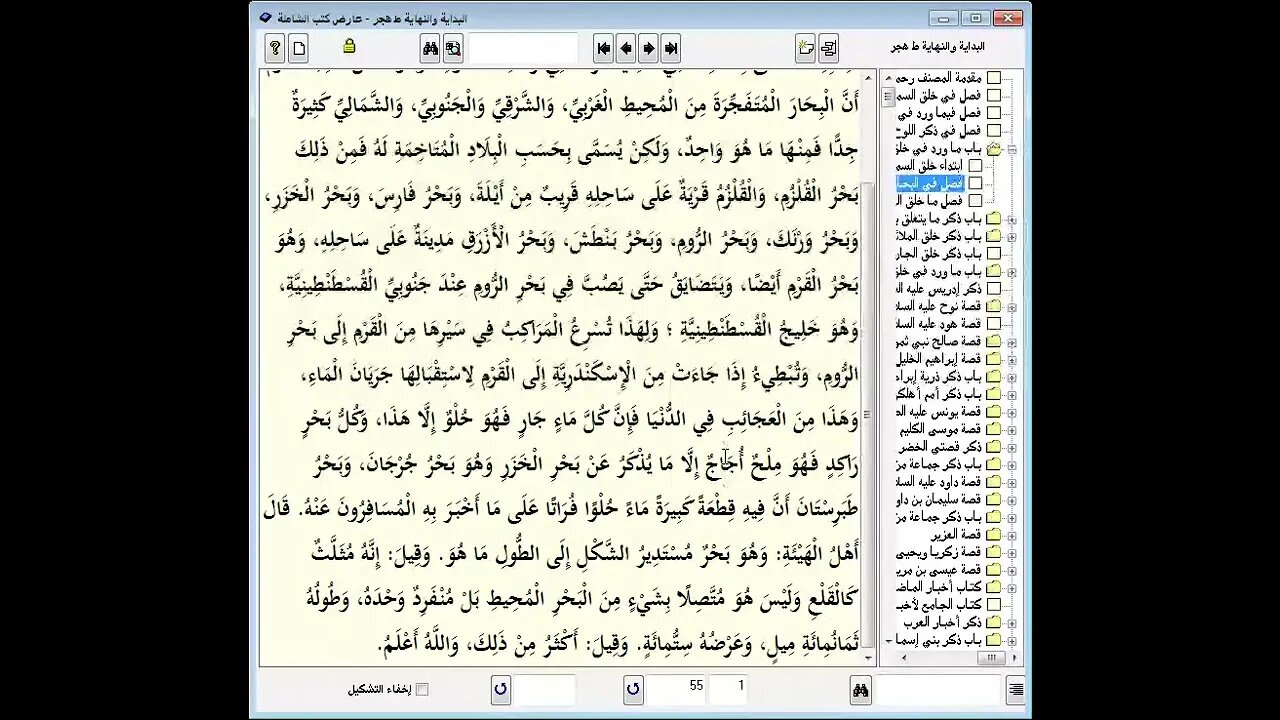Click bottom-right binoculars search icon
The height and width of the screenshot is (720, 1280).
[x=860, y=689]
